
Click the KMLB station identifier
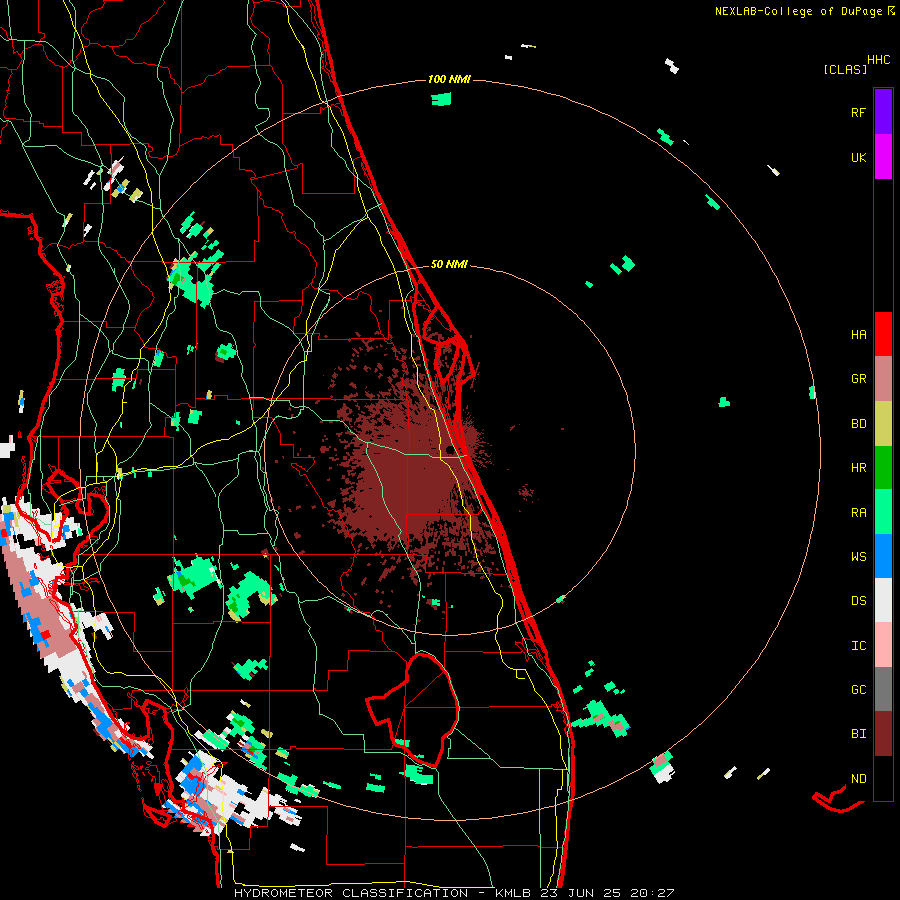pos(515,893)
